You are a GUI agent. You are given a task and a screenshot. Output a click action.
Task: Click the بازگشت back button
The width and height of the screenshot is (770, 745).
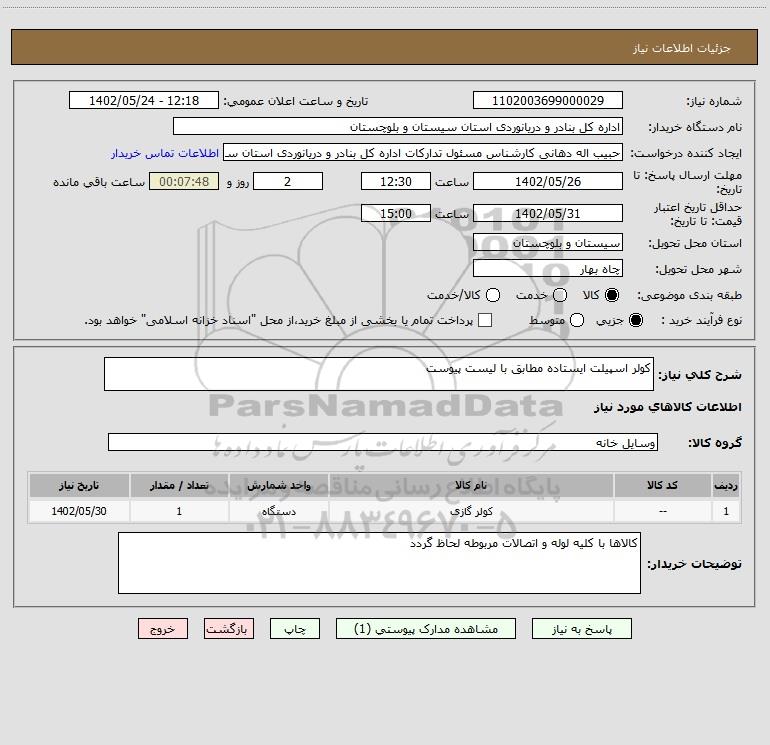229,629
